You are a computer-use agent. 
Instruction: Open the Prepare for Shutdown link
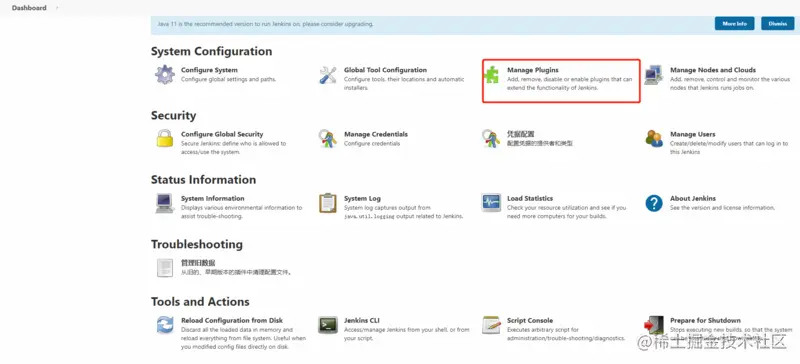pos(705,321)
